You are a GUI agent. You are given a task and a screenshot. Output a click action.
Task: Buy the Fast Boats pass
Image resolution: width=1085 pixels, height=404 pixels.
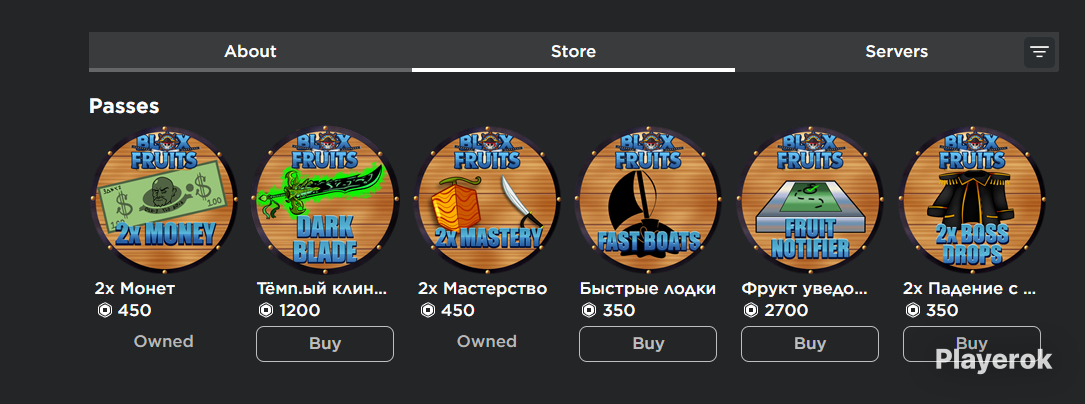click(648, 344)
